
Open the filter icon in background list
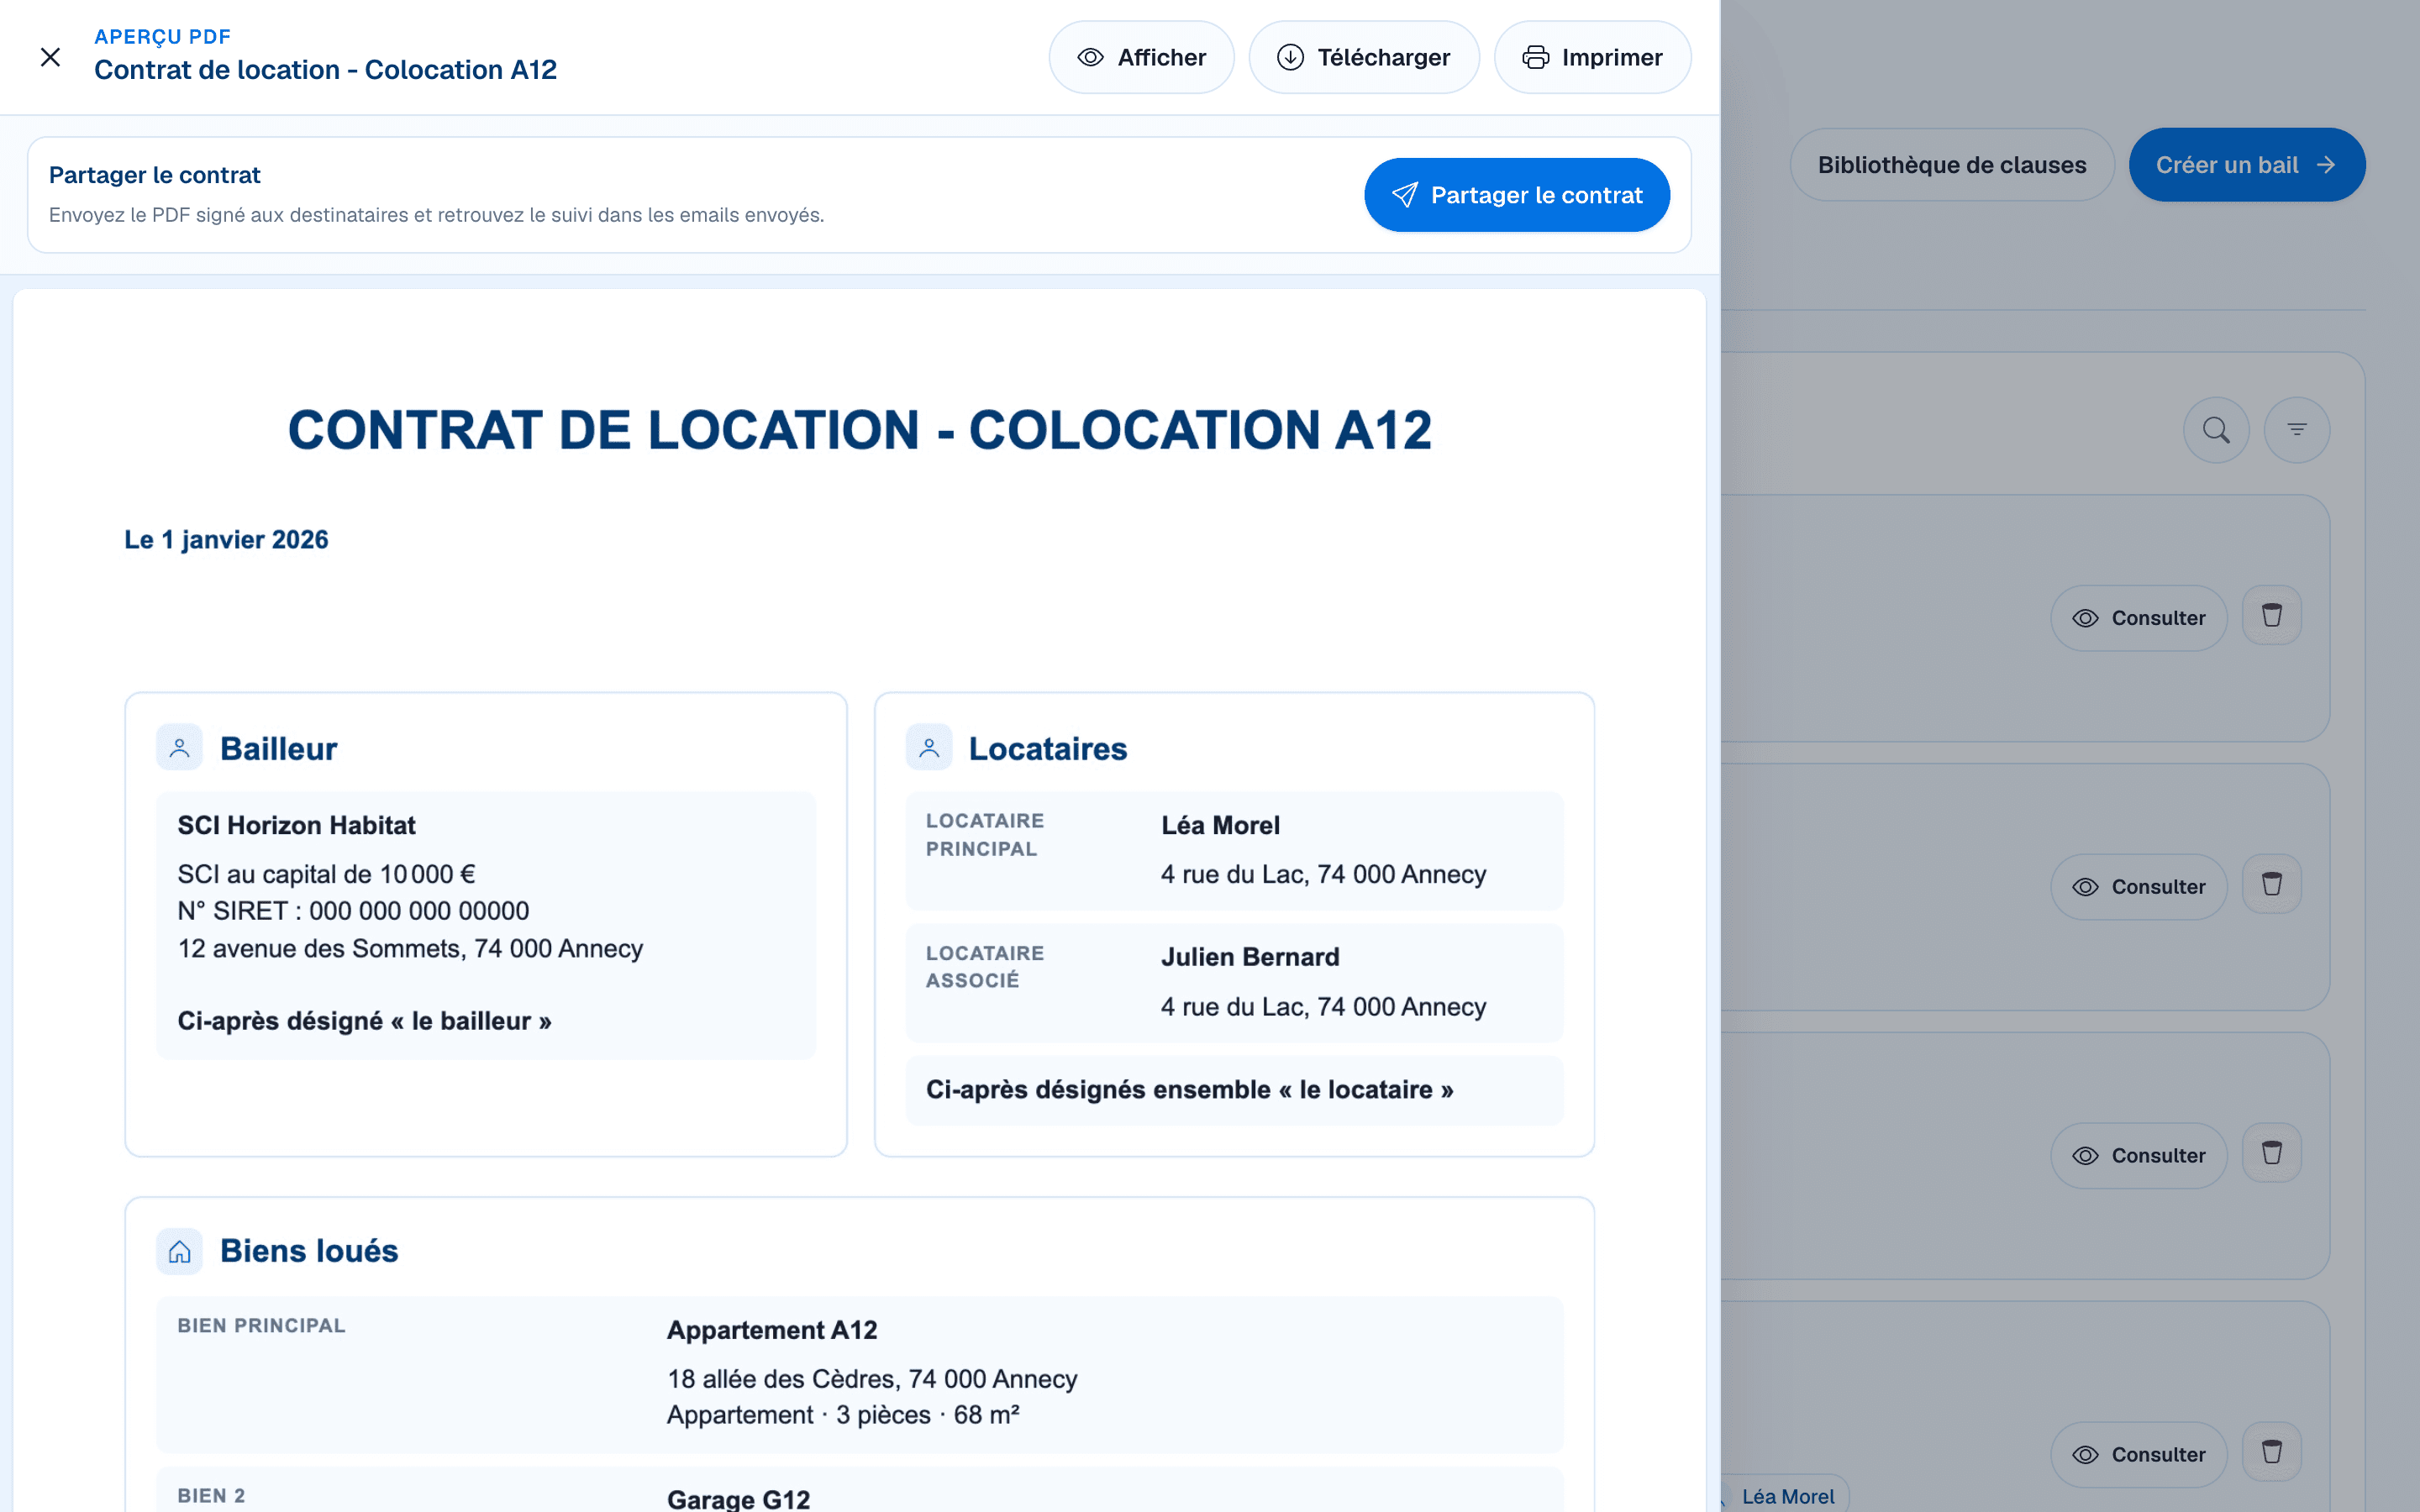click(2297, 430)
